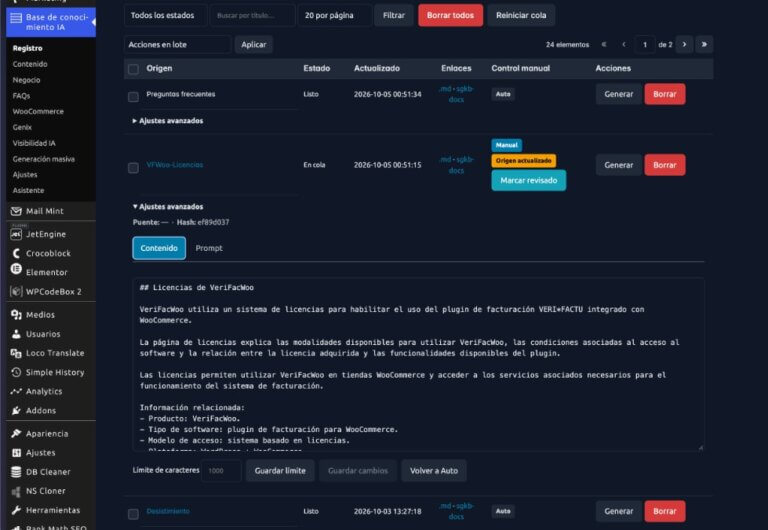Image resolution: width=768 pixels, height=530 pixels.
Task: Click the Guardar límite button
Action: coord(280,471)
